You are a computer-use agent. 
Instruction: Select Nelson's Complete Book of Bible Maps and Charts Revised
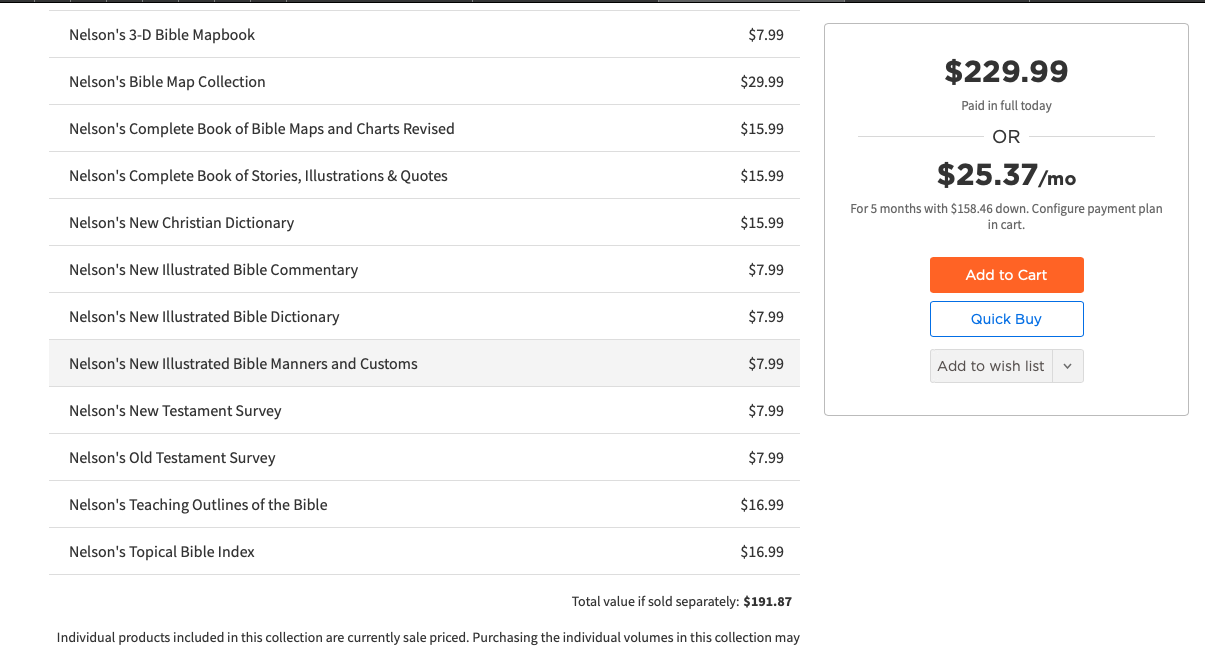coord(262,129)
